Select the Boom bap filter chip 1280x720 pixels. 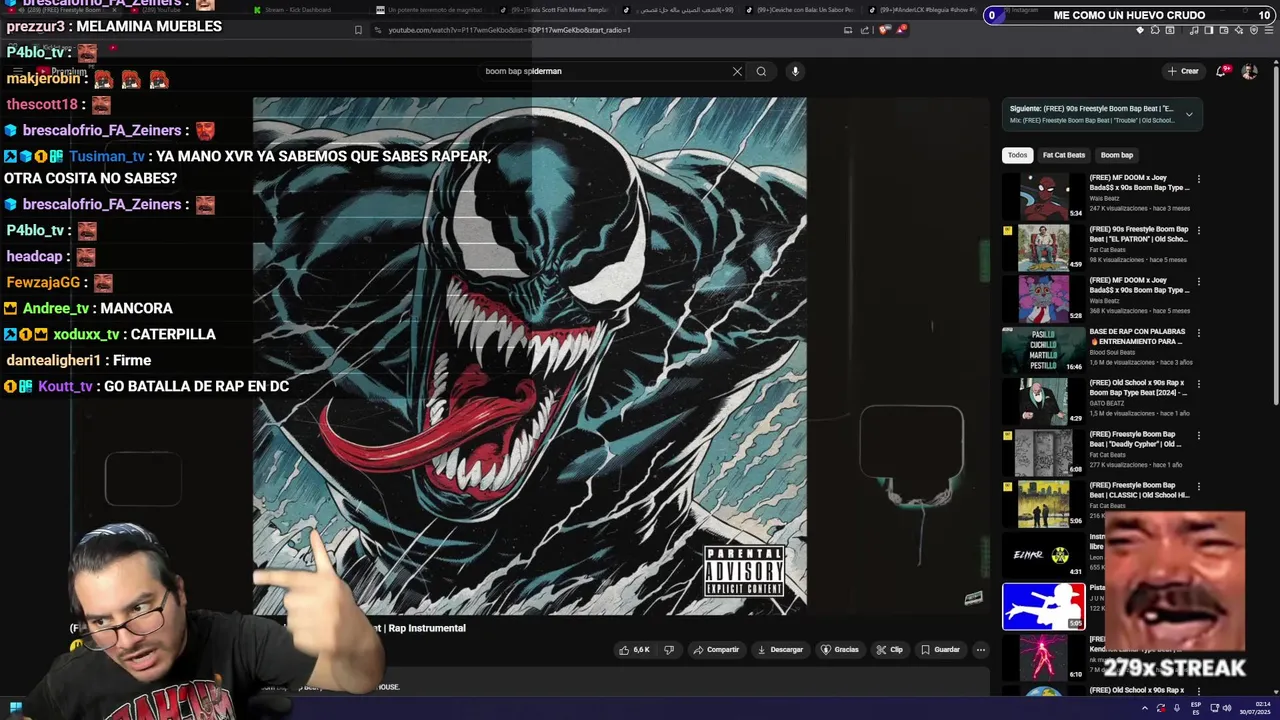pos(1116,155)
